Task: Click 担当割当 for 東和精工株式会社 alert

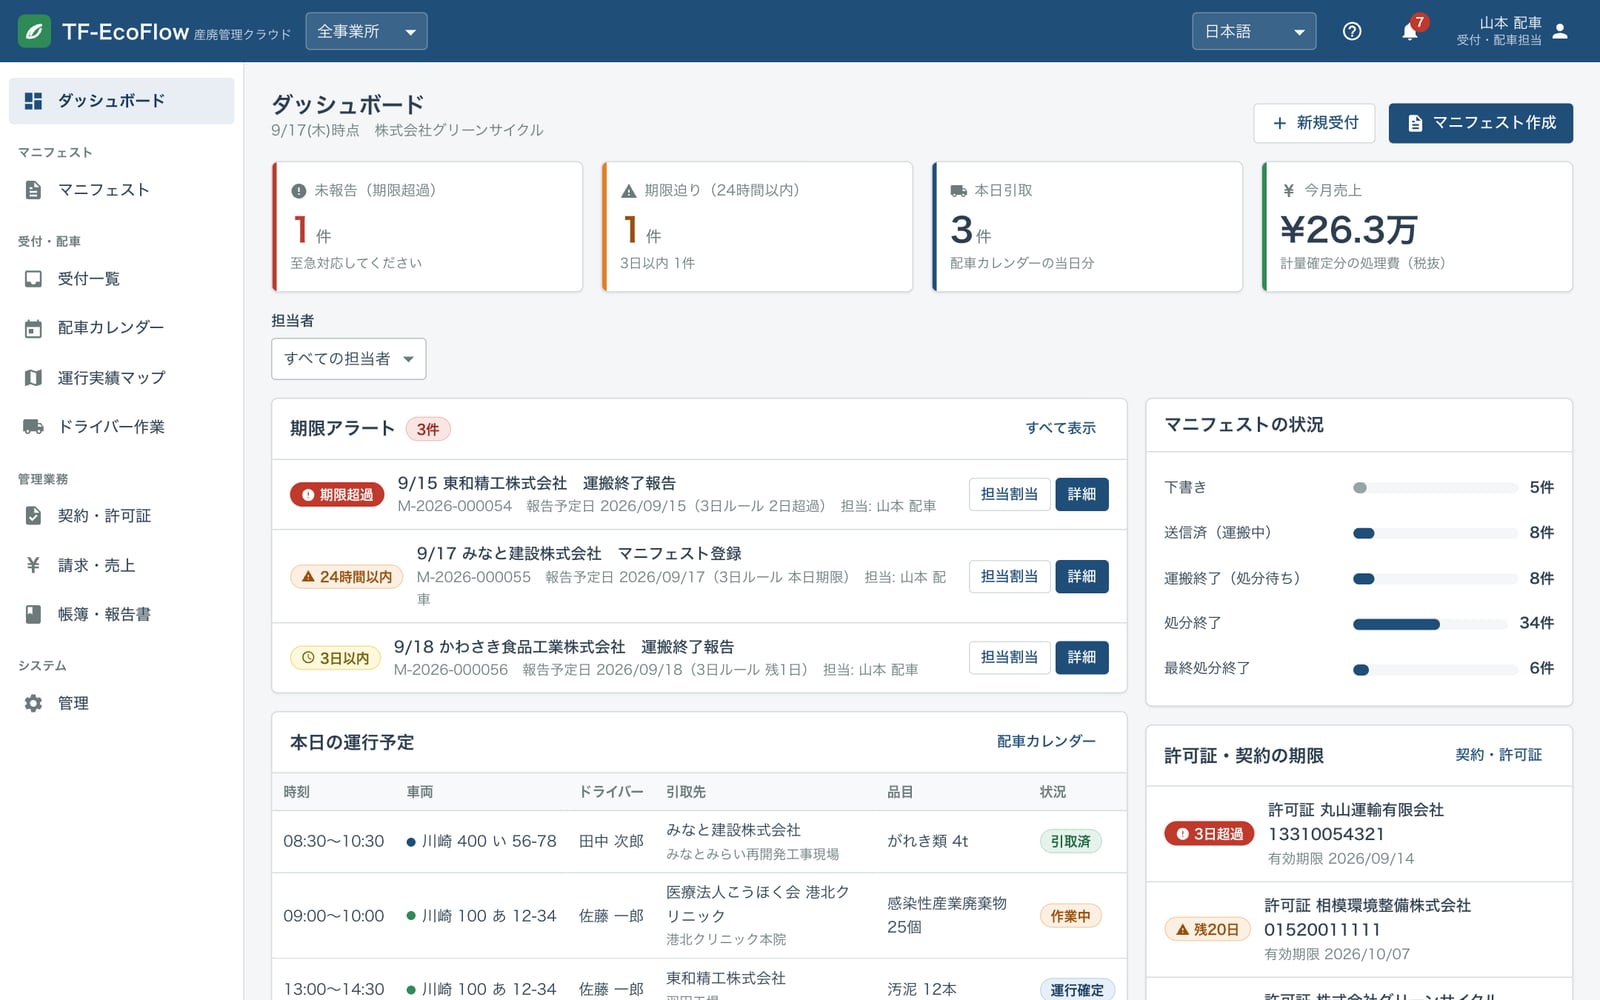Action: [1009, 494]
